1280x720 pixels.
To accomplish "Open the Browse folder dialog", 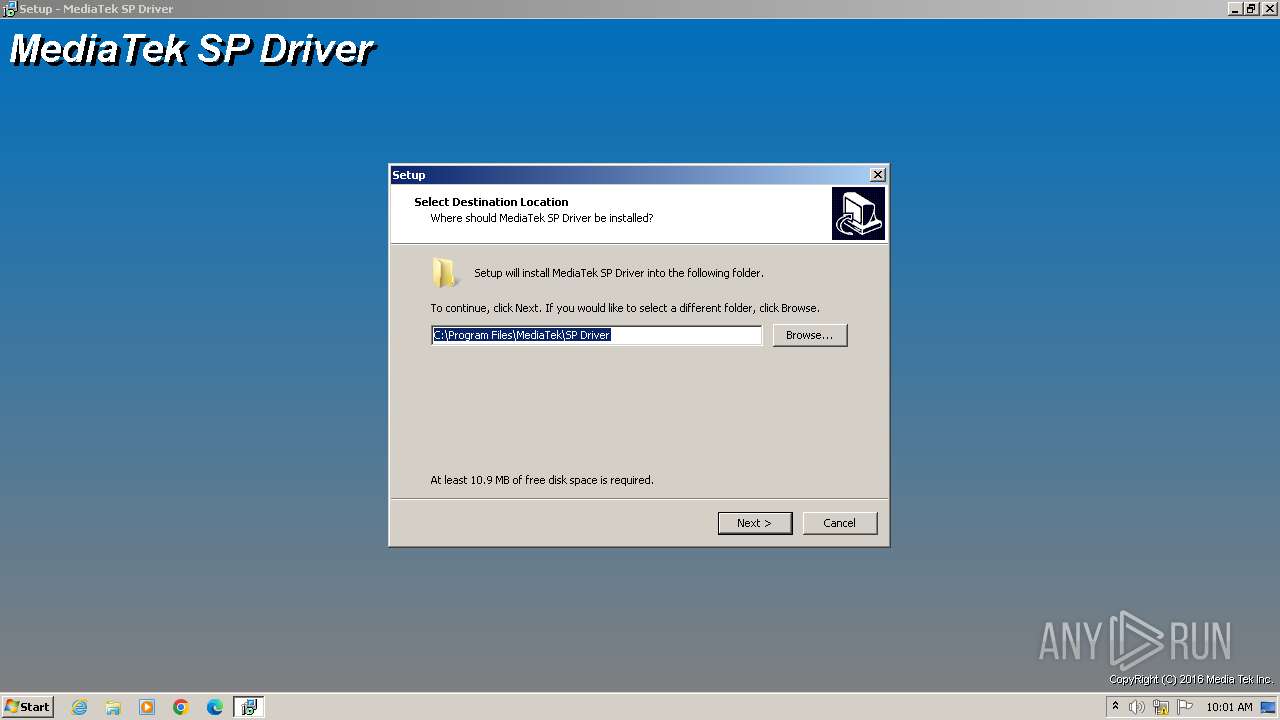I will (x=810, y=335).
